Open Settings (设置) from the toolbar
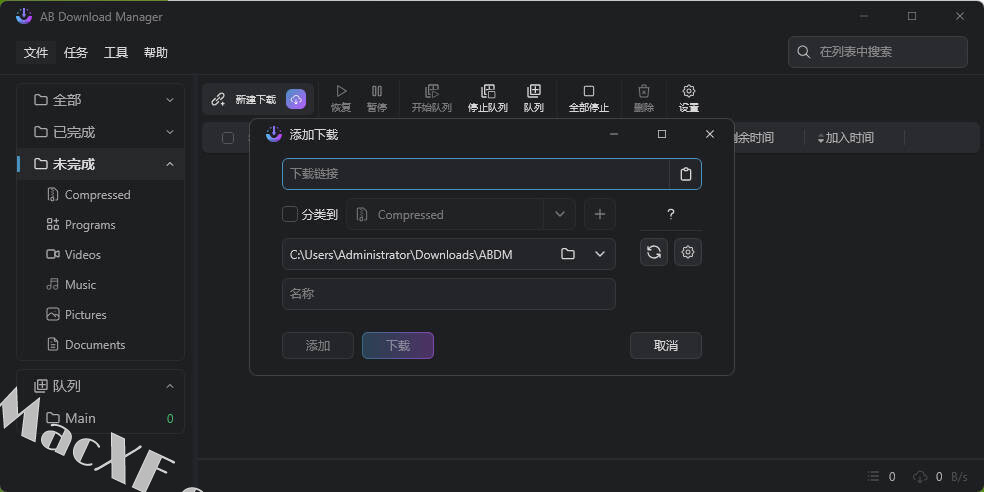984x492 pixels. 688,92
